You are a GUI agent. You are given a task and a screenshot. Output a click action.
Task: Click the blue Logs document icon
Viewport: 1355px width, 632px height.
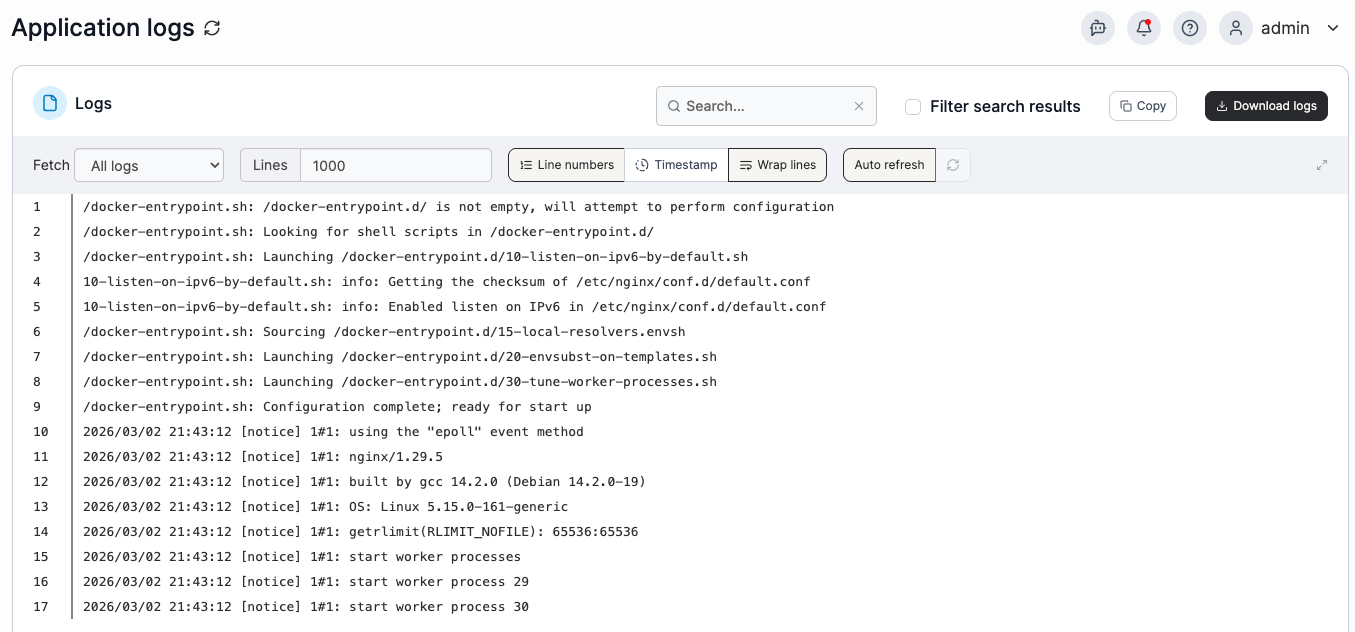coord(50,103)
